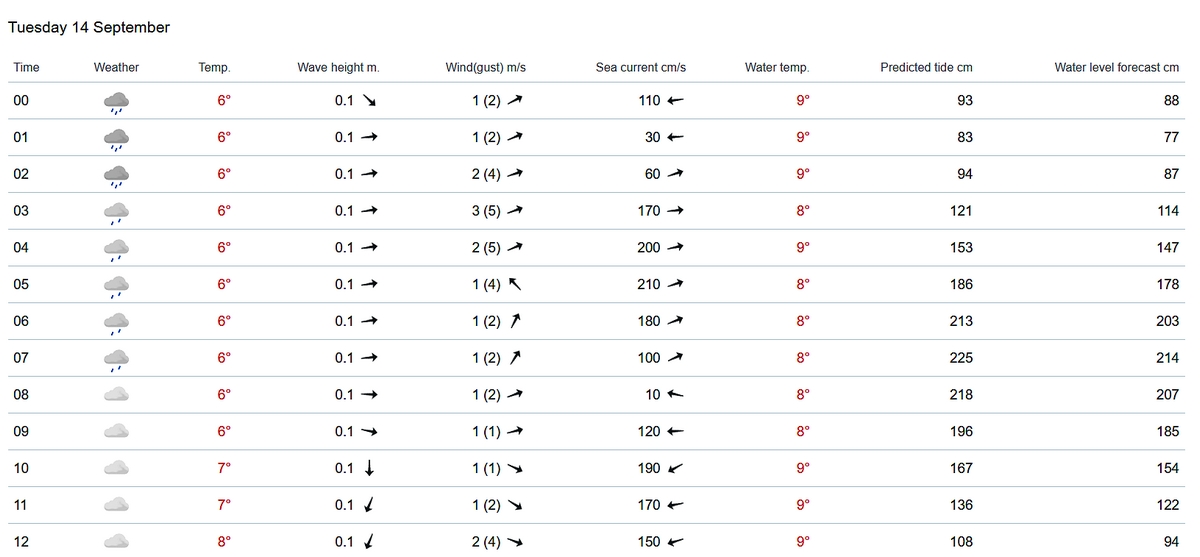
Task: Click the wave direction arrow at 00
Action: point(369,101)
